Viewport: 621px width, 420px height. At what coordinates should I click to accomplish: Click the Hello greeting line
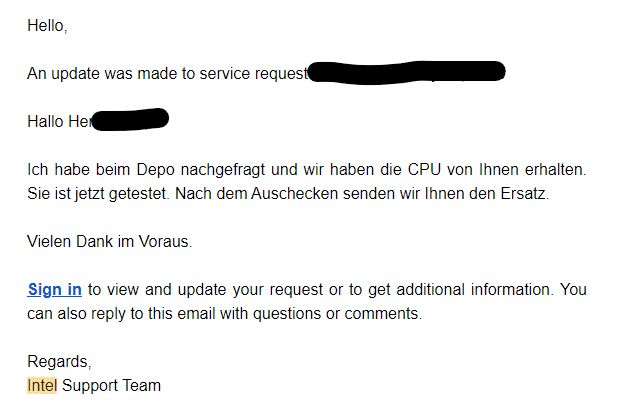click(47, 26)
